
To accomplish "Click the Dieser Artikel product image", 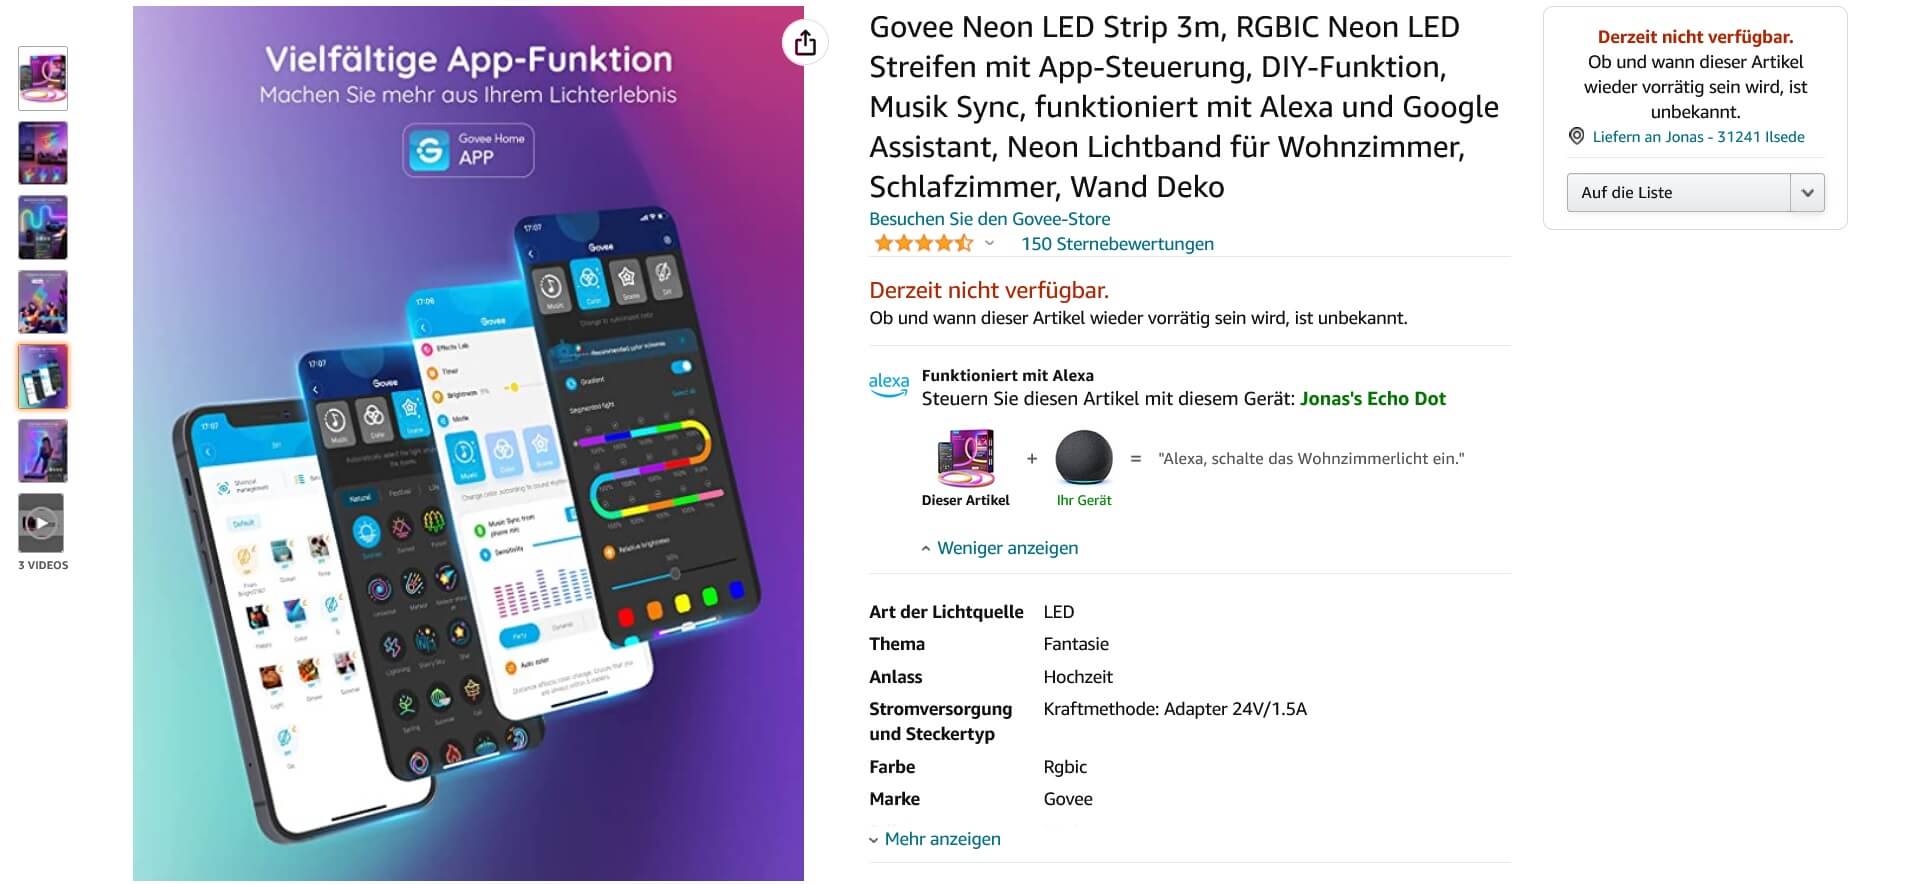I will [965, 458].
